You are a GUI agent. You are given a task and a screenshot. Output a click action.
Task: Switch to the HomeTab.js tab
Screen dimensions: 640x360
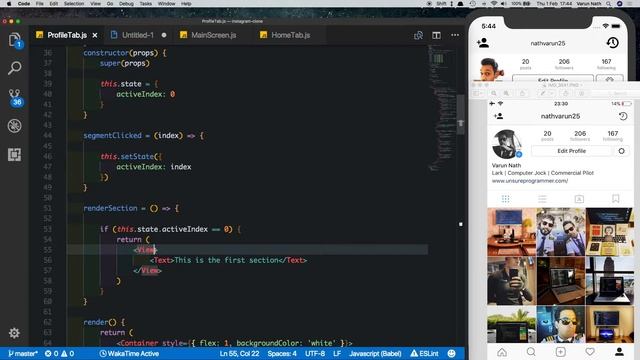(x=290, y=35)
